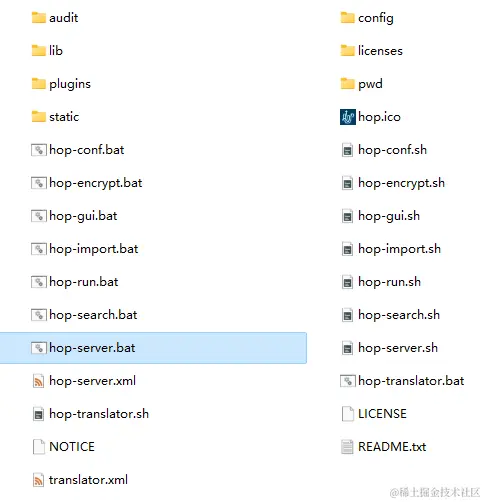Click the hop-conf.sh script icon
The height and width of the screenshot is (502, 484).
pyautogui.click(x=347, y=150)
